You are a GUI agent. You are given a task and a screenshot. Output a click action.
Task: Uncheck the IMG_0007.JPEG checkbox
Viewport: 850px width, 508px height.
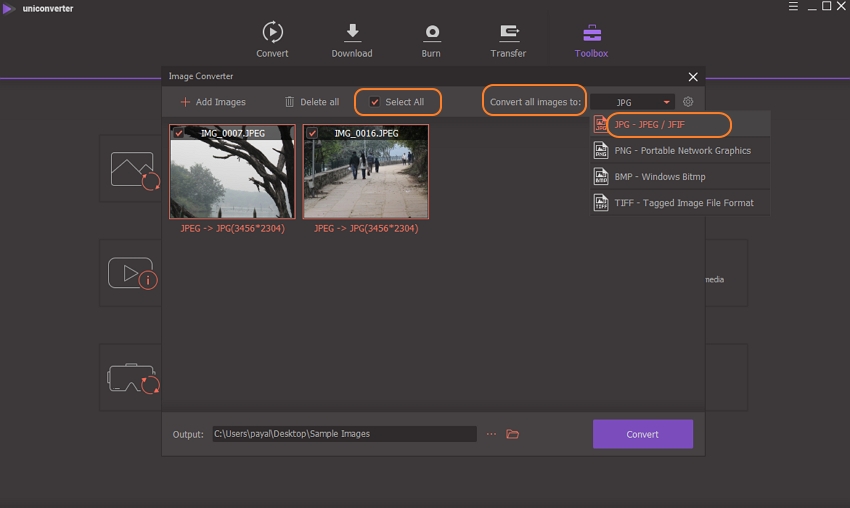[x=178, y=133]
